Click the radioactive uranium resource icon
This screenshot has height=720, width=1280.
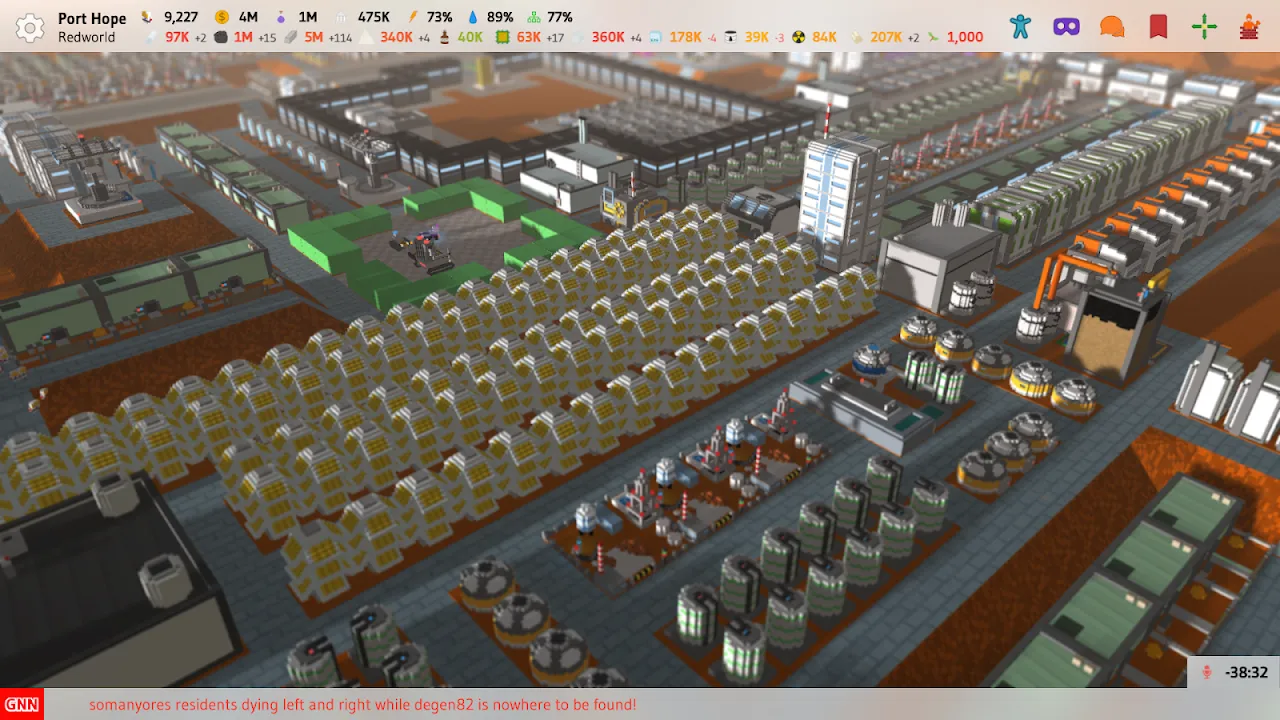tap(798, 37)
